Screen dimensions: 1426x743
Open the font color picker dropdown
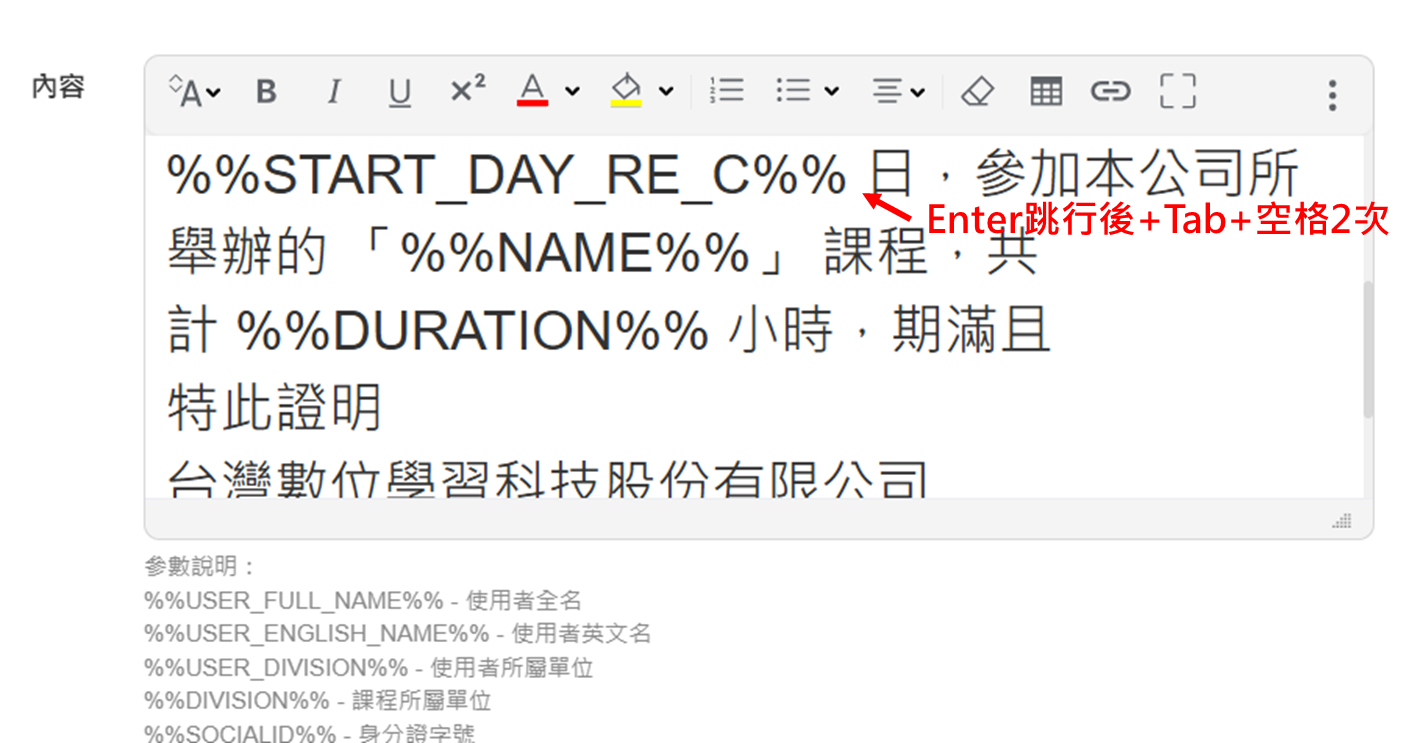click(x=571, y=91)
